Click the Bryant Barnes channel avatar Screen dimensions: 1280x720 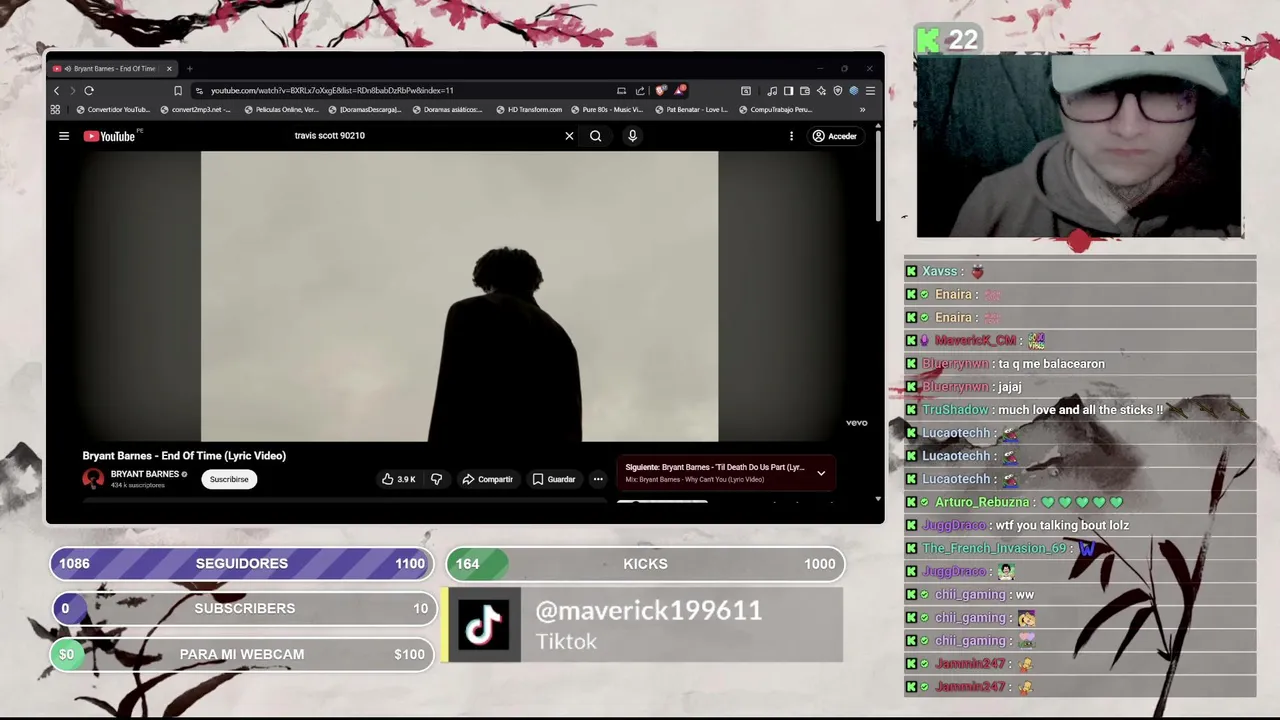pos(93,479)
